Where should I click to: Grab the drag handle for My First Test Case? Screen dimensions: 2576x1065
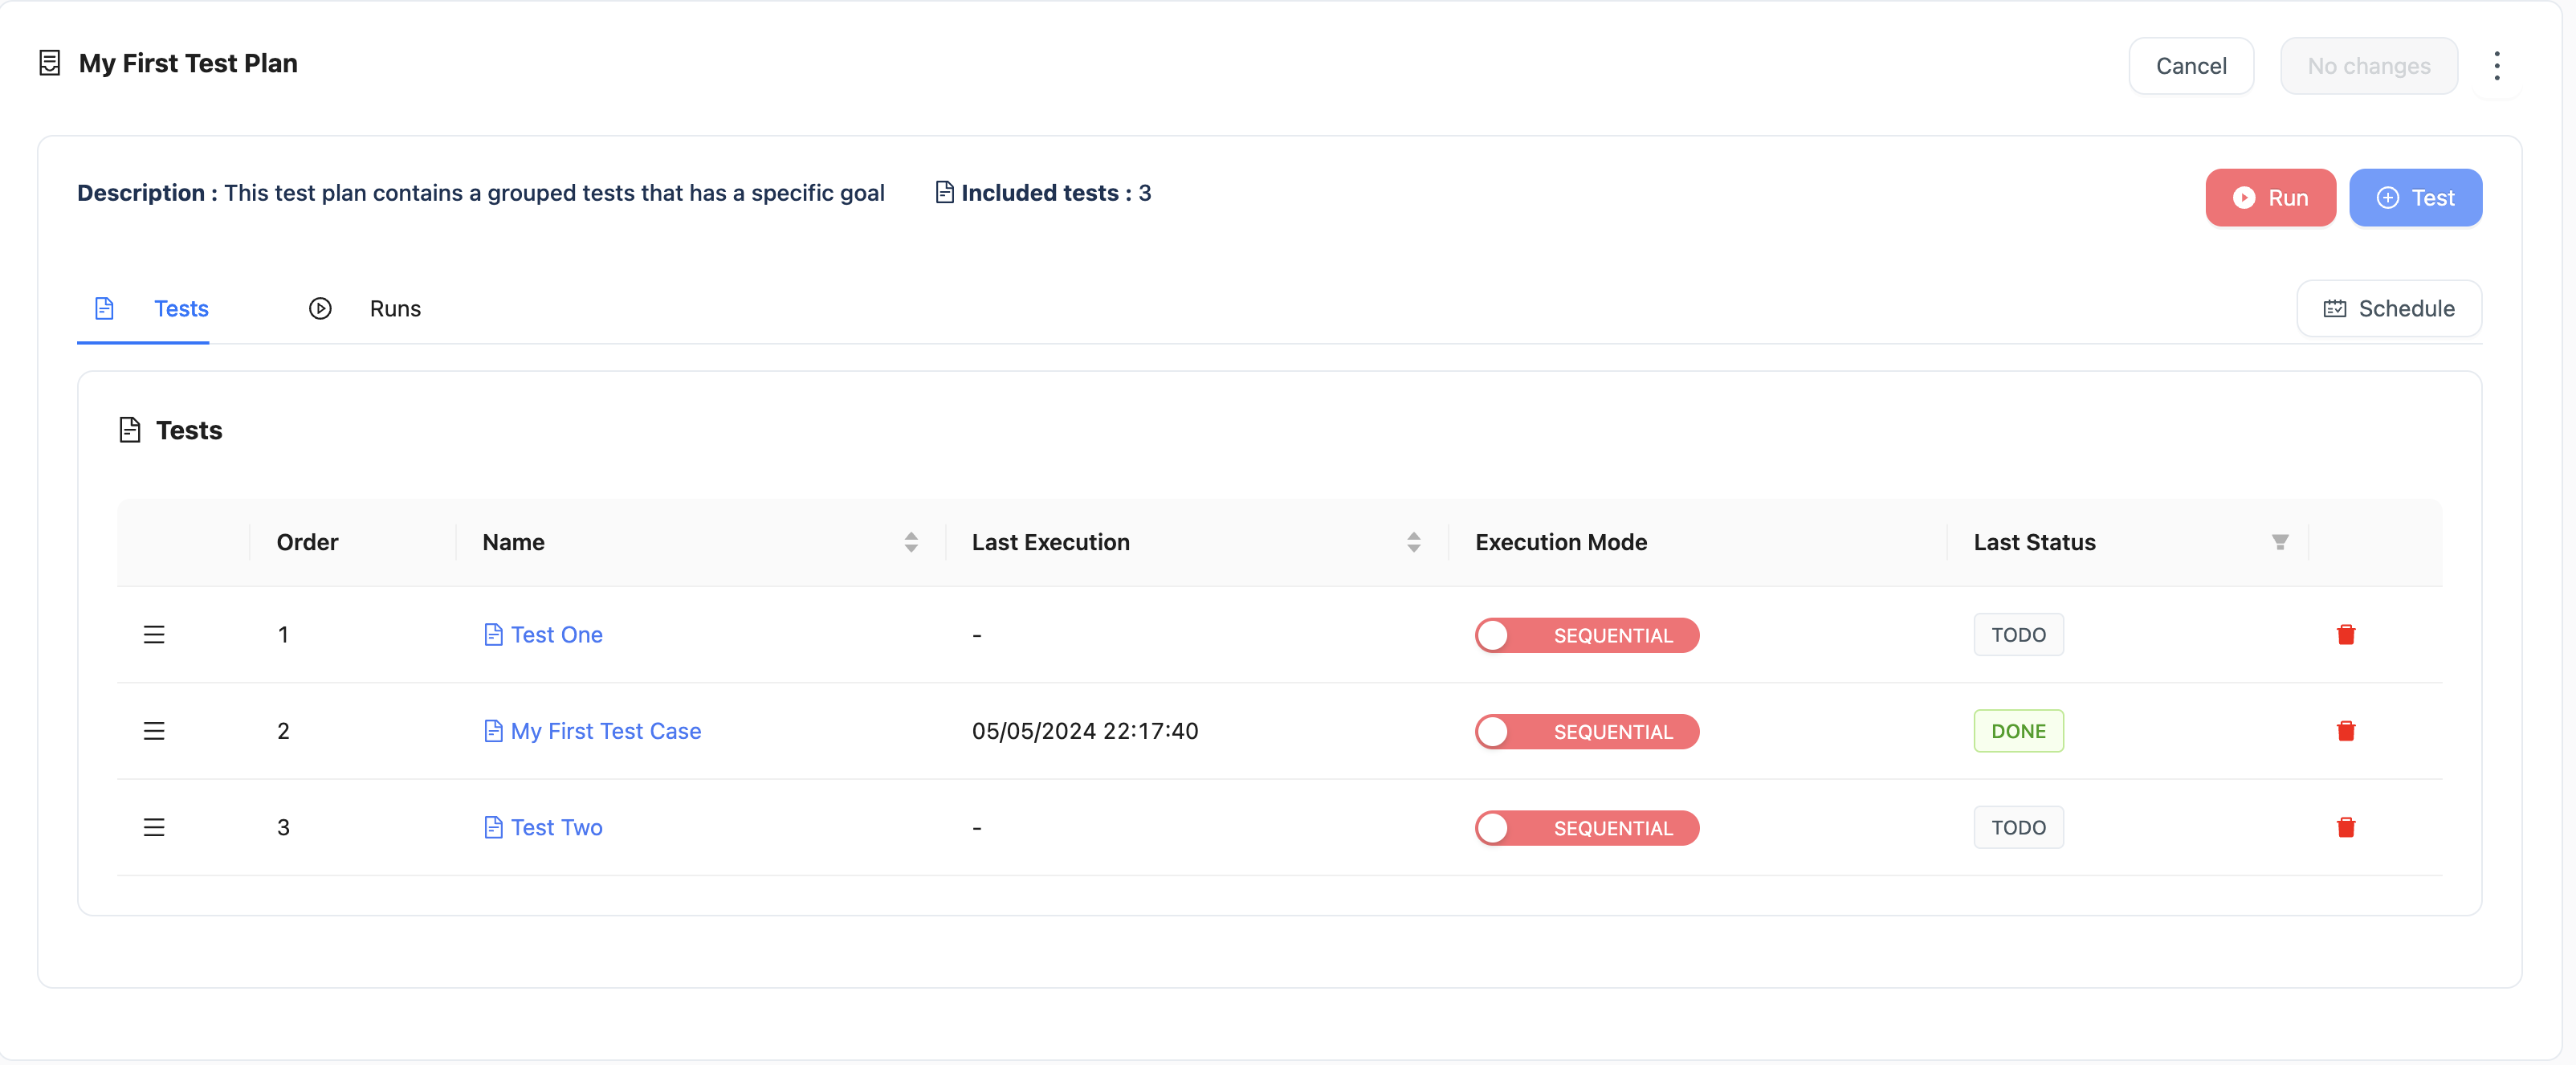(x=154, y=731)
